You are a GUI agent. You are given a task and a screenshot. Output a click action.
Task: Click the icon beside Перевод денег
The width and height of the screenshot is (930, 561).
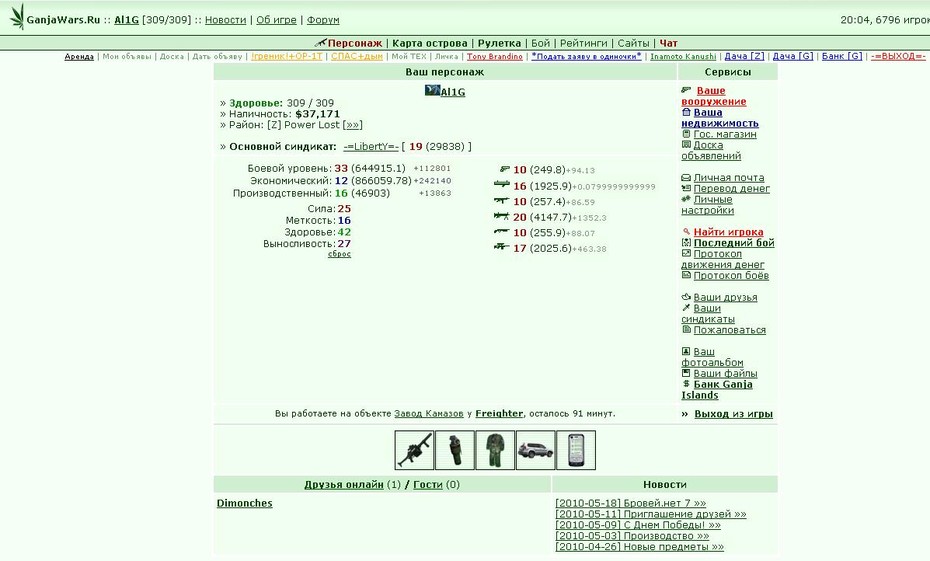(x=686, y=189)
